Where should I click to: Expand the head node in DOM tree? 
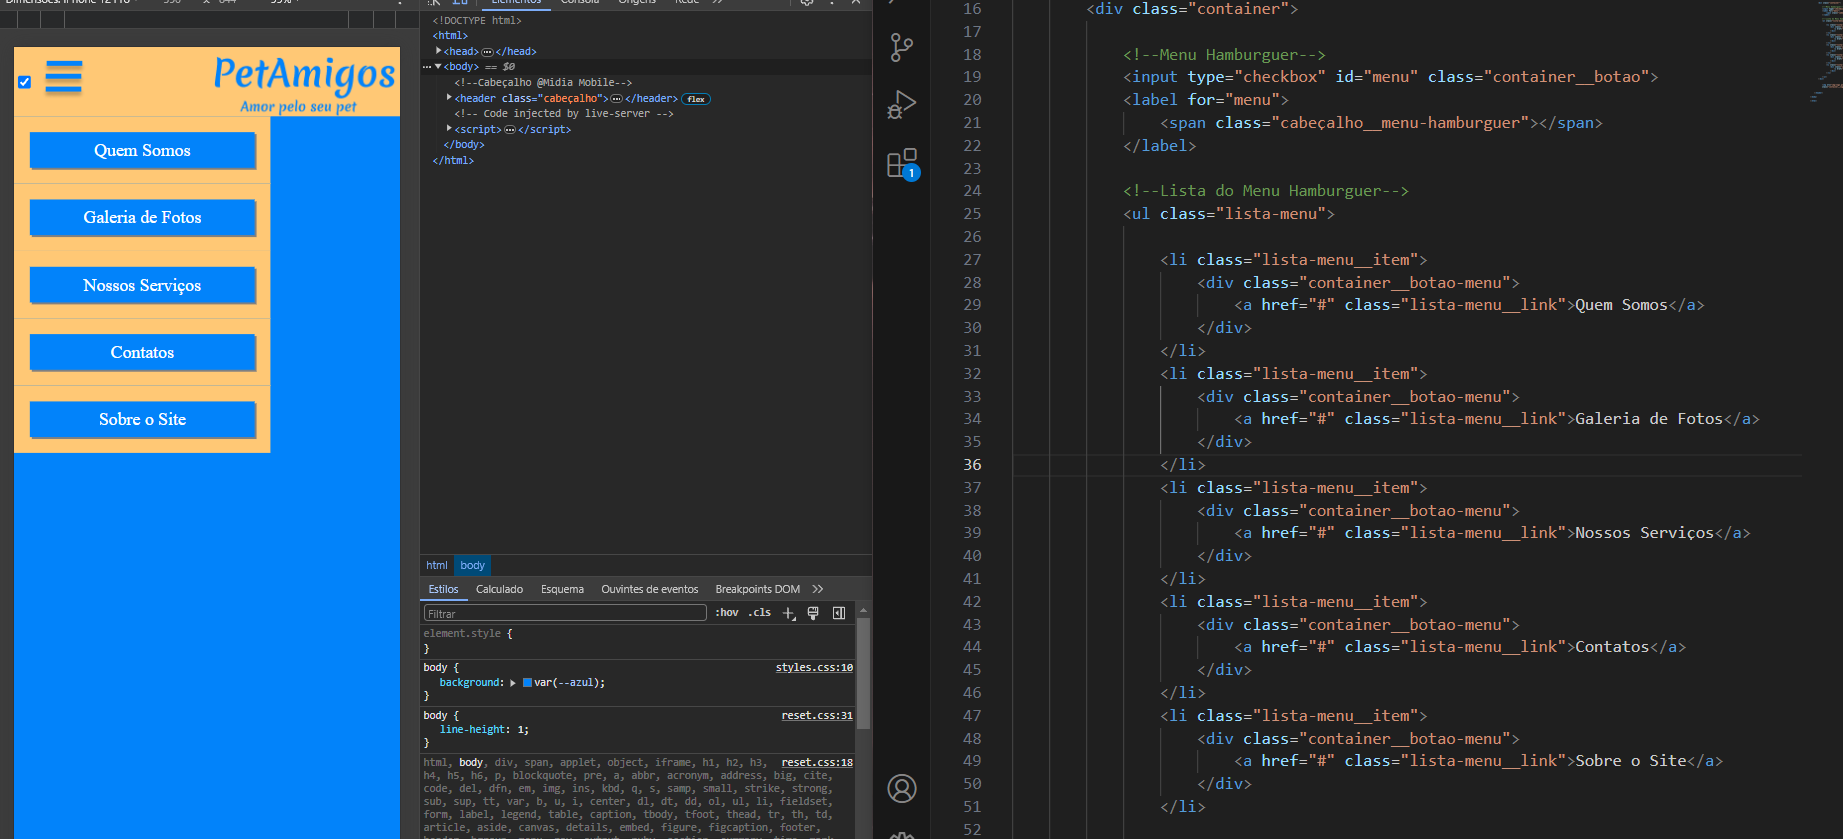pos(438,51)
